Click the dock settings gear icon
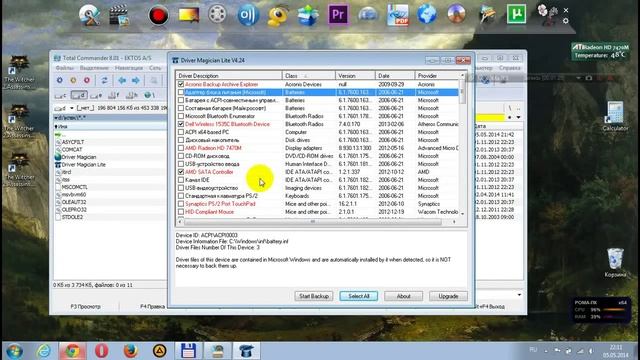The width and height of the screenshot is (640, 360). 566,20
